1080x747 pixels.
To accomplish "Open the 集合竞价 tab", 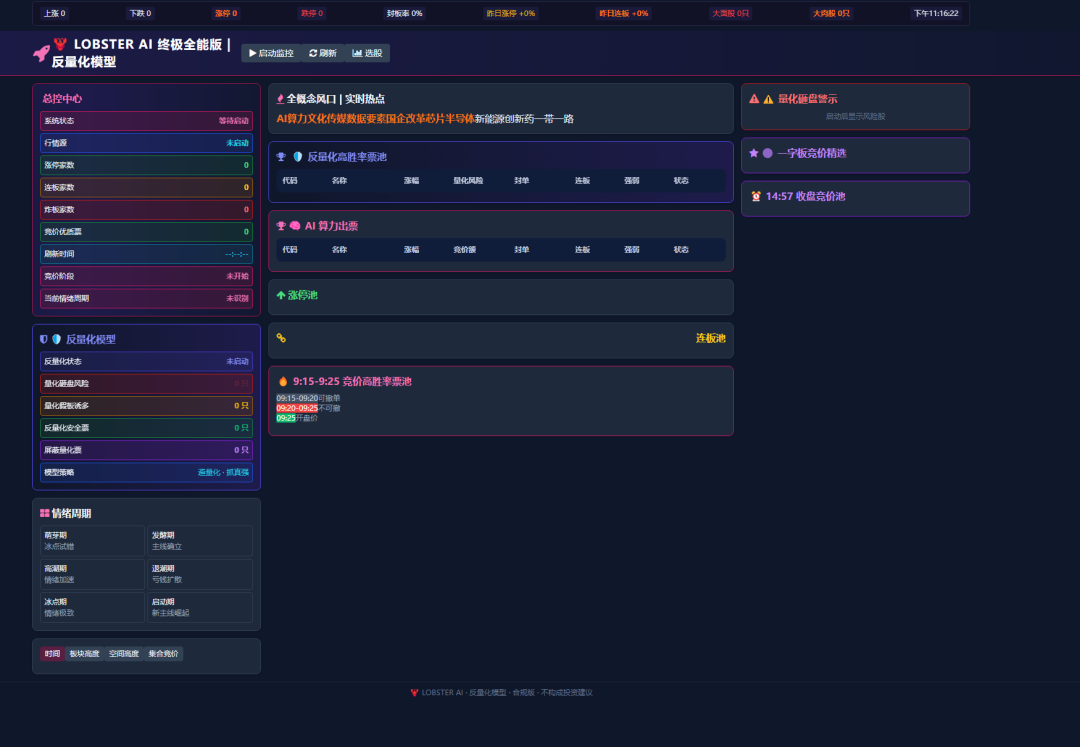I will (163, 654).
